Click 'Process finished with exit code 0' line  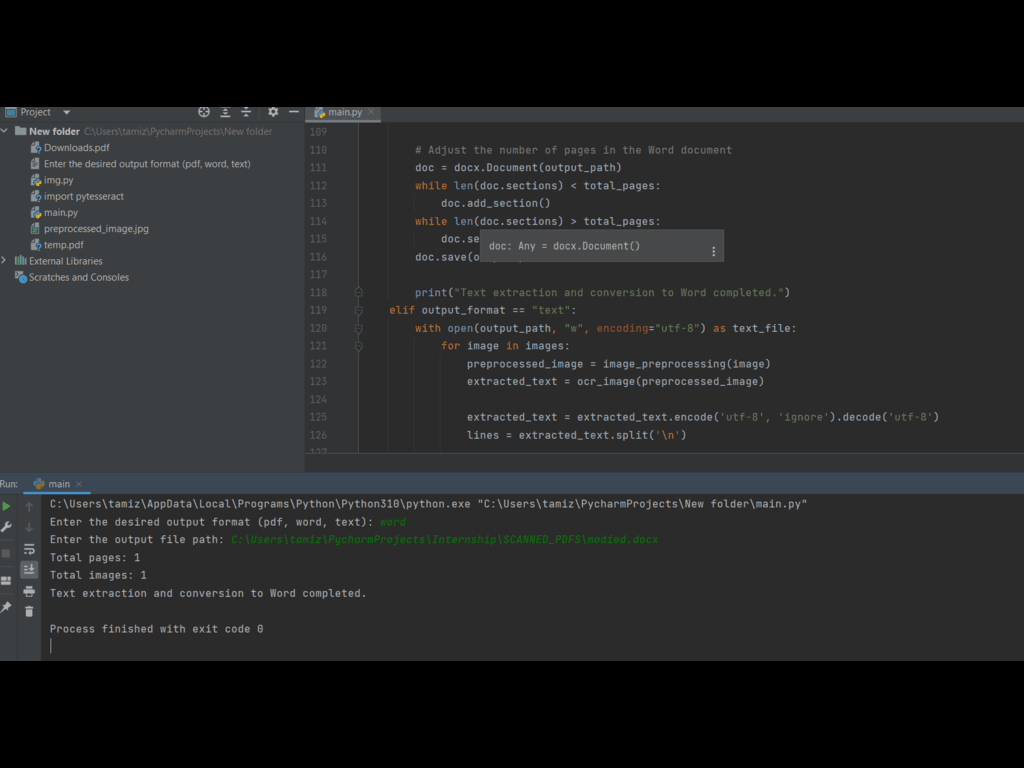point(157,629)
